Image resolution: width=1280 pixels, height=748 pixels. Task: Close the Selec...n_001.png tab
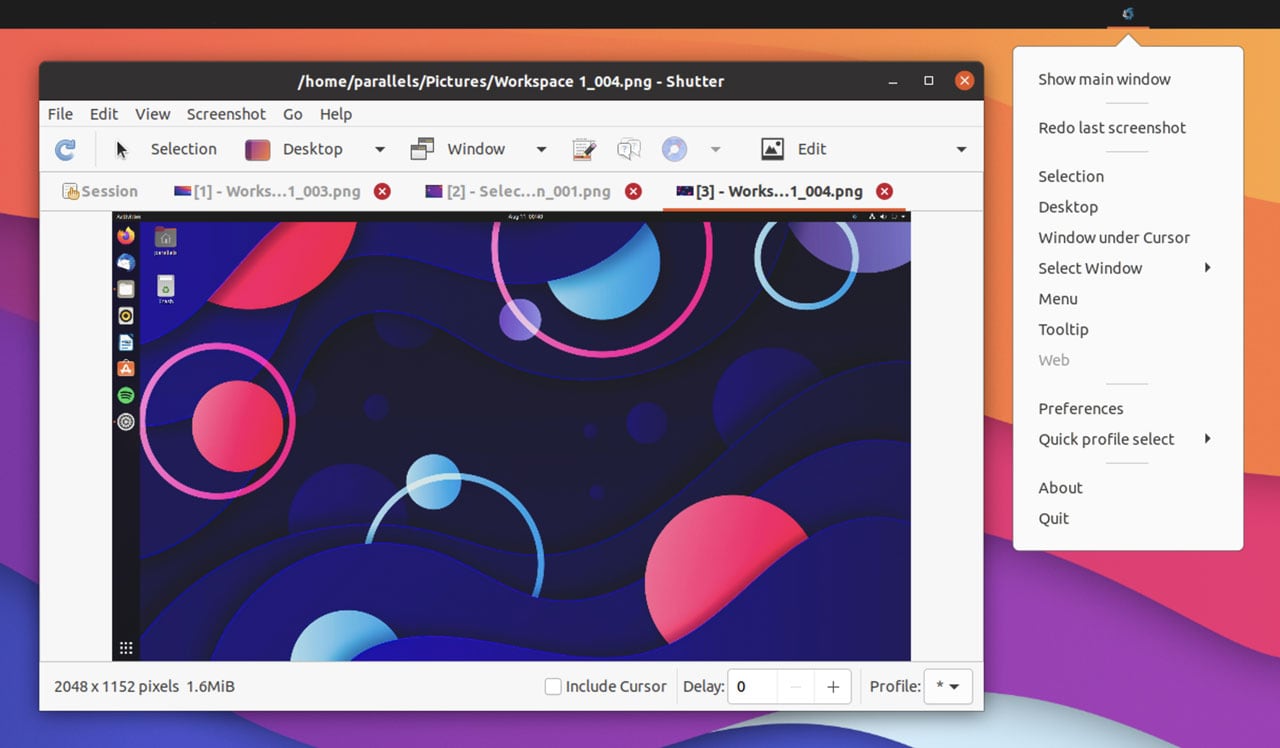(x=633, y=191)
